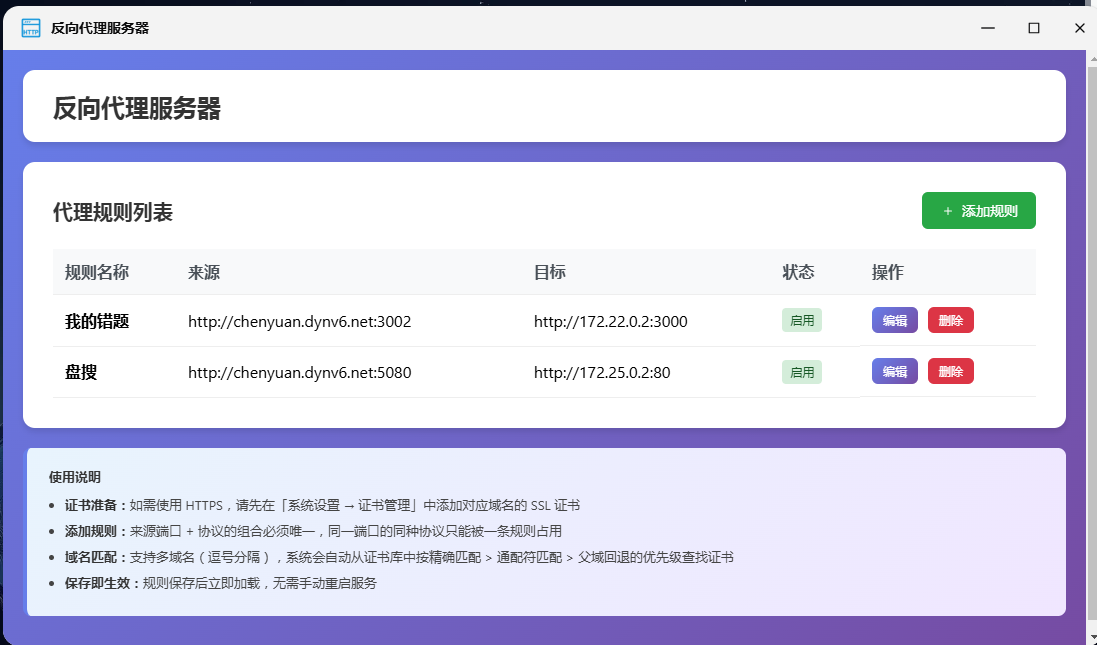Click the 启用 status badge for 盘搜
Viewport: 1097px width, 645px height.
(x=802, y=372)
